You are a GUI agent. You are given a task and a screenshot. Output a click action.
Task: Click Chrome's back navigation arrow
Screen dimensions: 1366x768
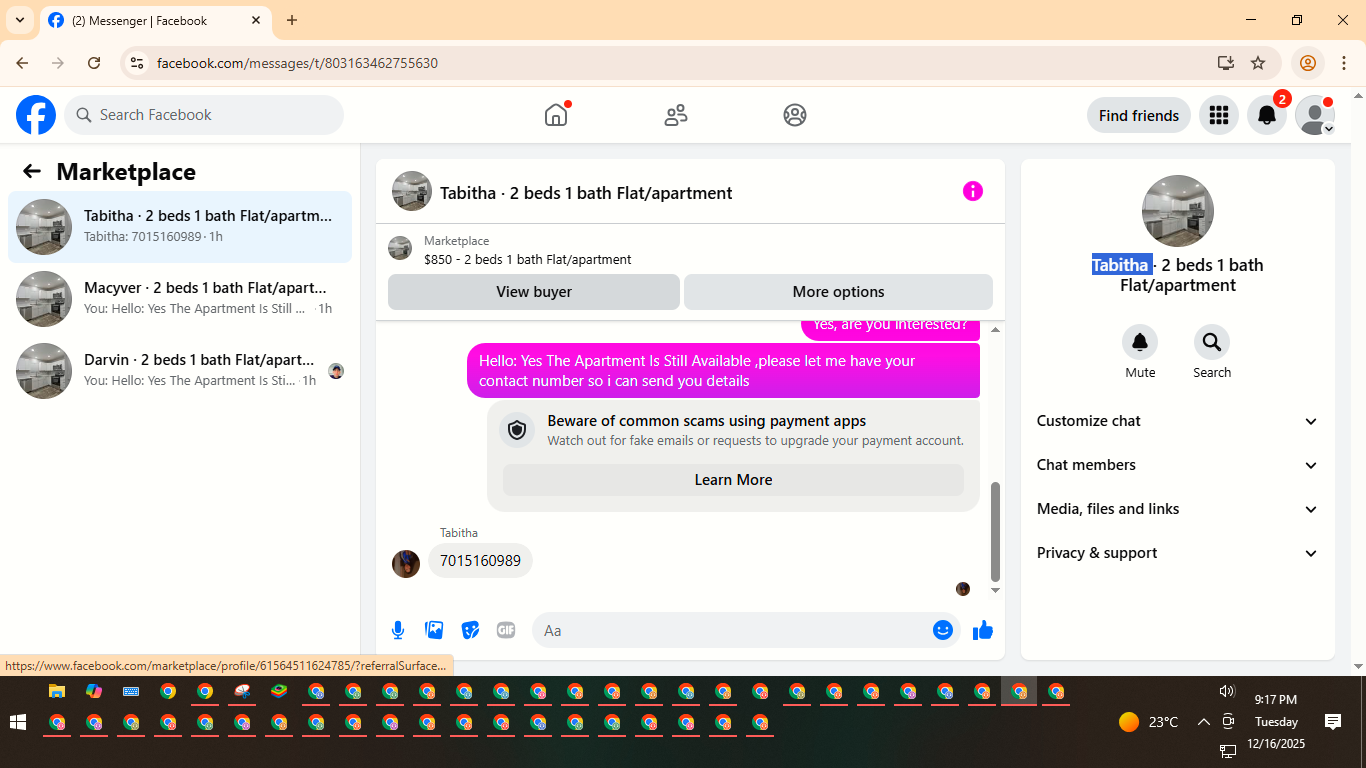click(22, 63)
